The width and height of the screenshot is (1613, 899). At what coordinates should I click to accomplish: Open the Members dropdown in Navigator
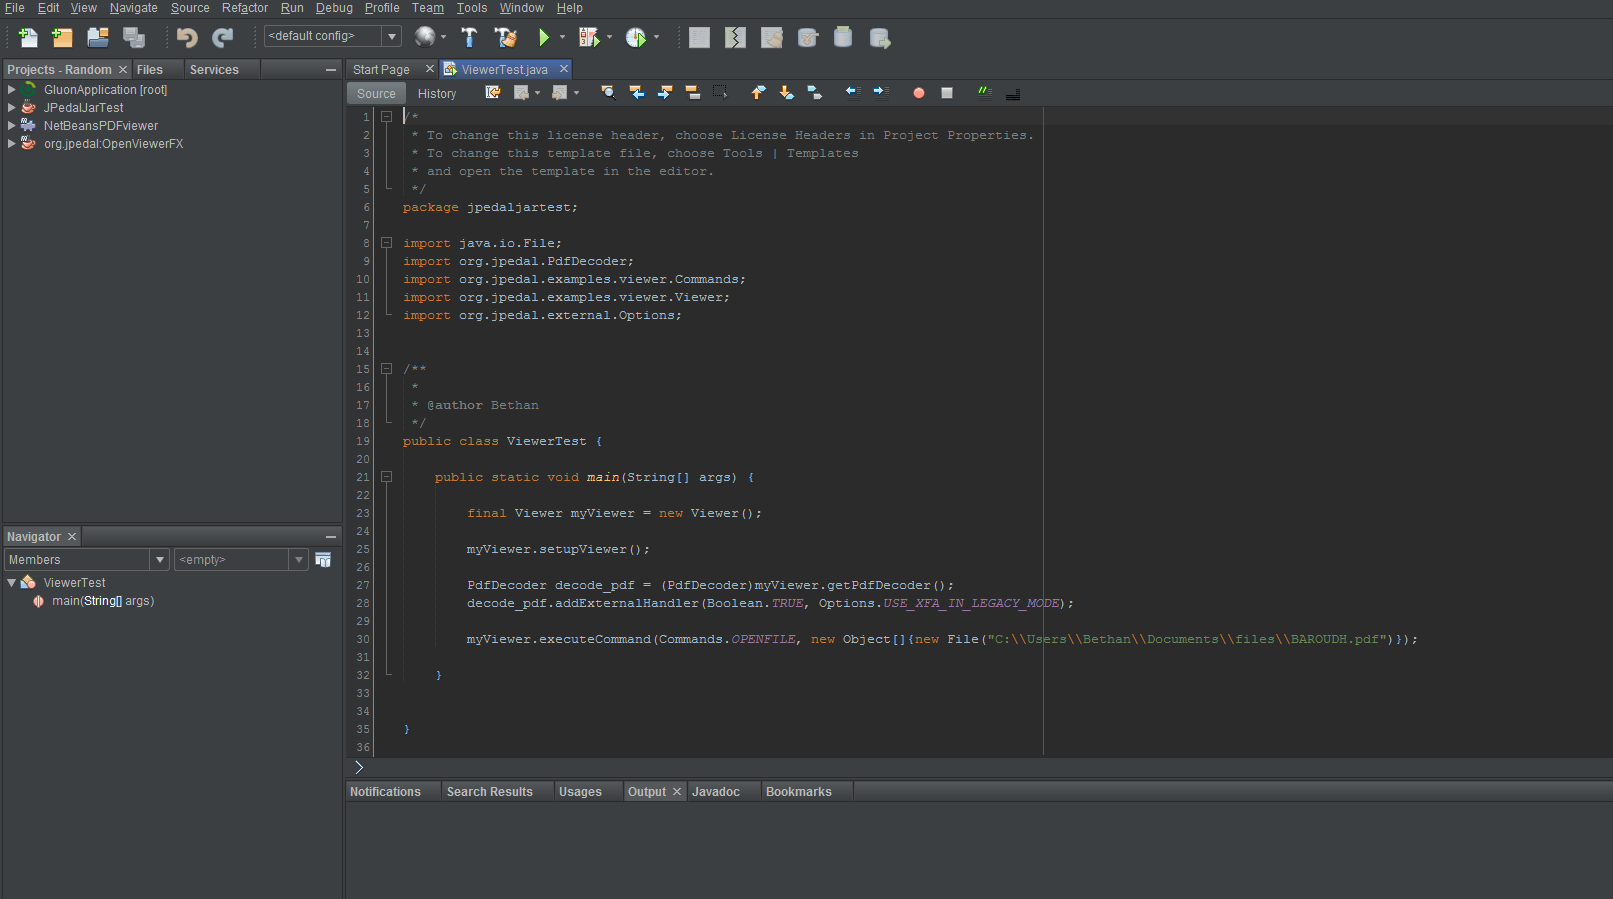coord(159,560)
